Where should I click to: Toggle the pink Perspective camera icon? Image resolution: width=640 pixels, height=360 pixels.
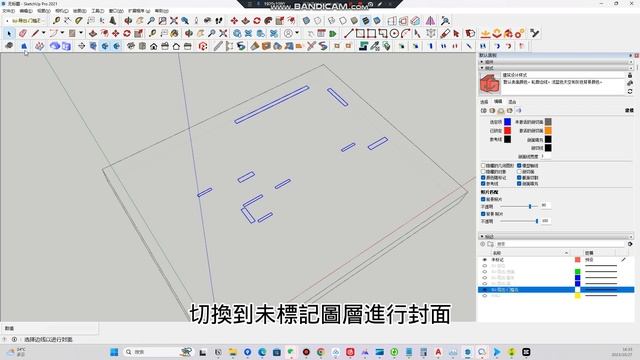[430, 20]
